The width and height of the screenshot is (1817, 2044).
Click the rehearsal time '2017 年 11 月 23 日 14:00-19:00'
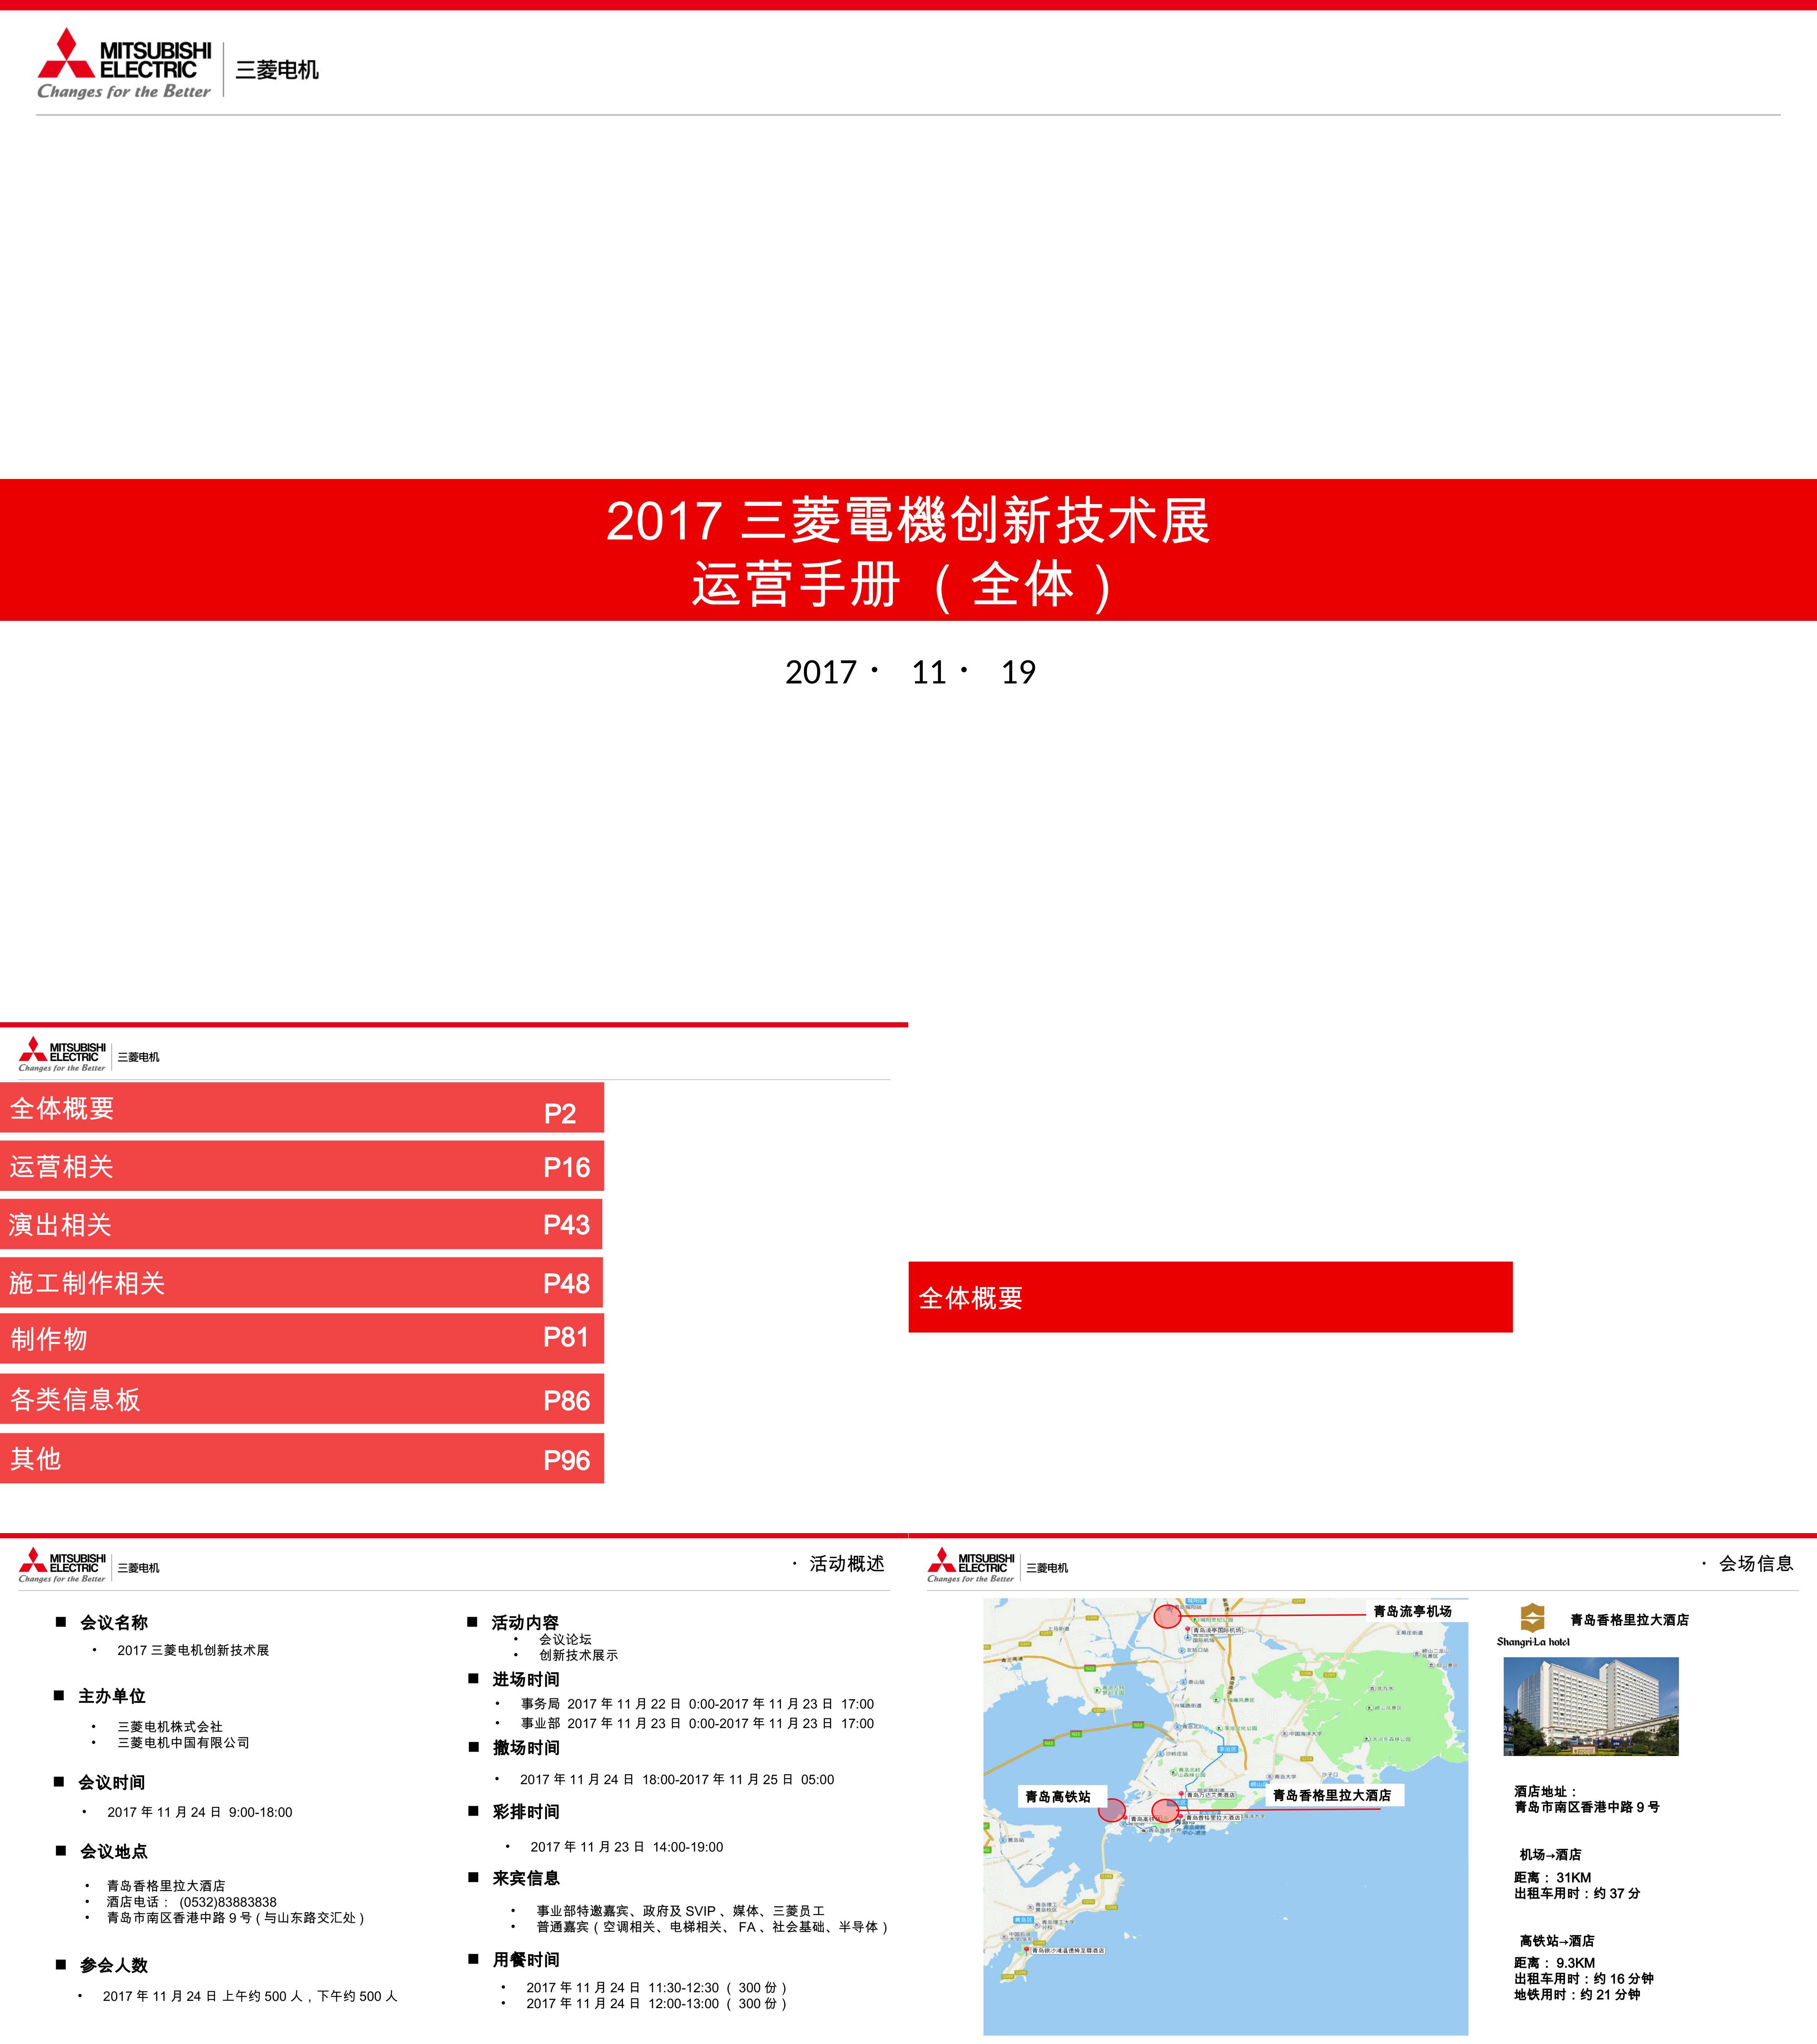point(627,1847)
